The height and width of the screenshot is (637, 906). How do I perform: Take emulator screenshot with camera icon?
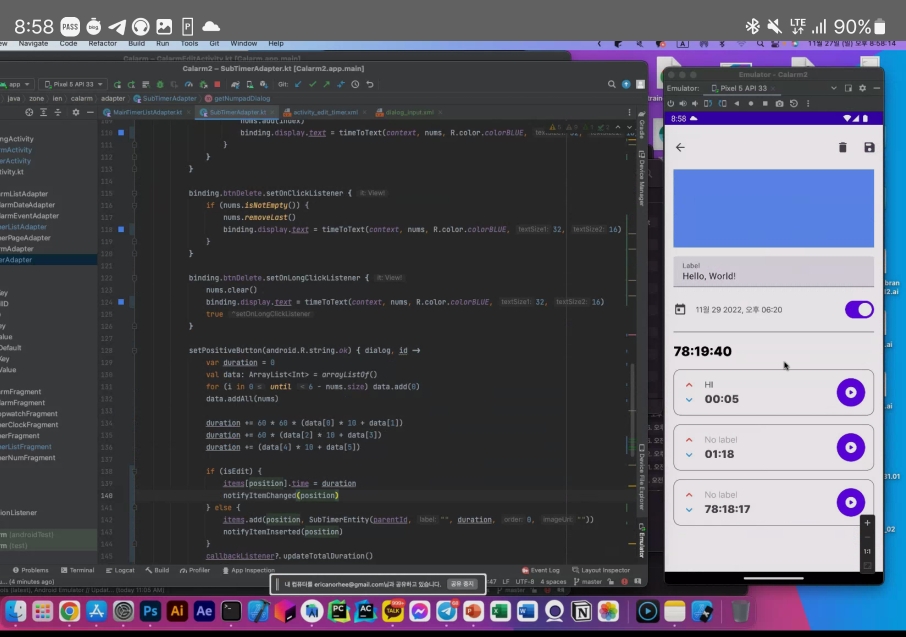(x=779, y=103)
